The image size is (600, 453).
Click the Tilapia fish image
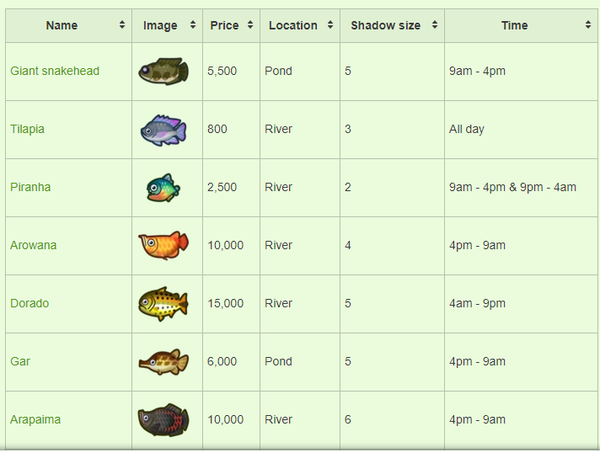[163, 130]
